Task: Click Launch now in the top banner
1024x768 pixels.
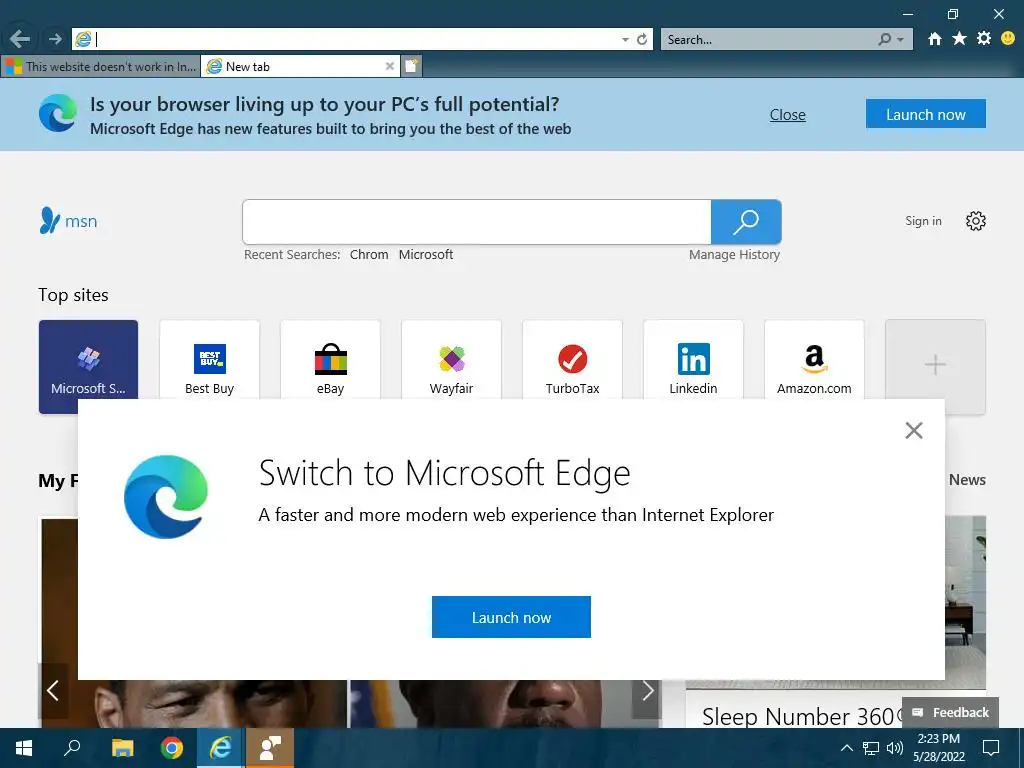Action: (x=925, y=114)
